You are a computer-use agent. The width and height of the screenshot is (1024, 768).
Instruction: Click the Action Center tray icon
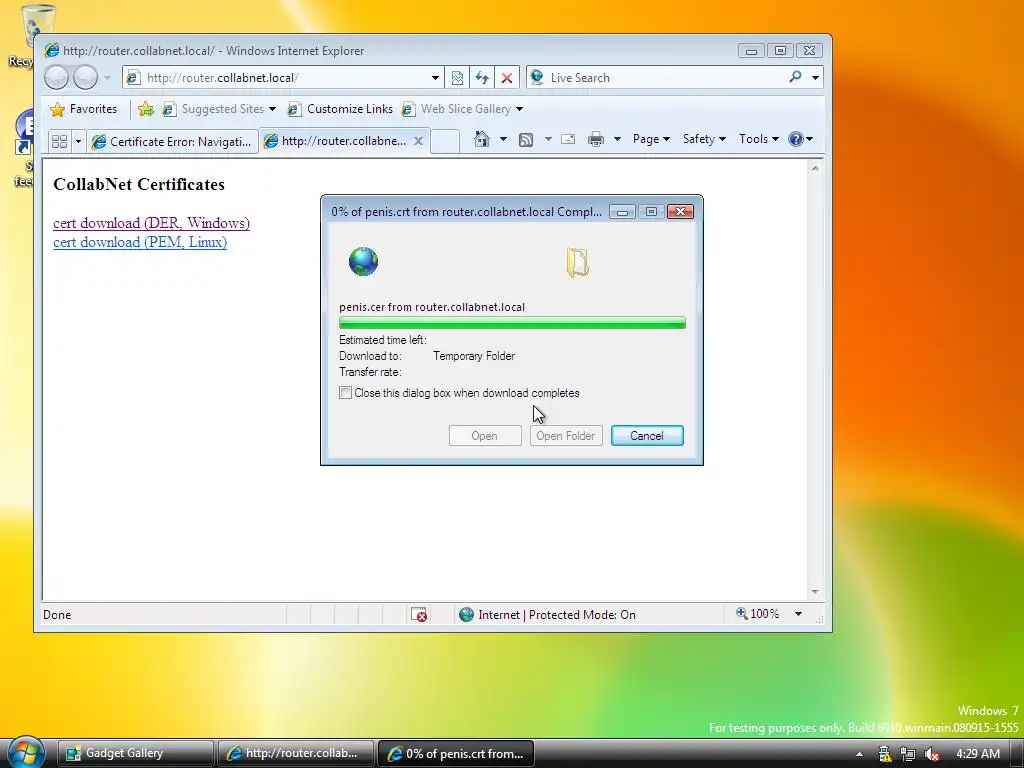884,754
